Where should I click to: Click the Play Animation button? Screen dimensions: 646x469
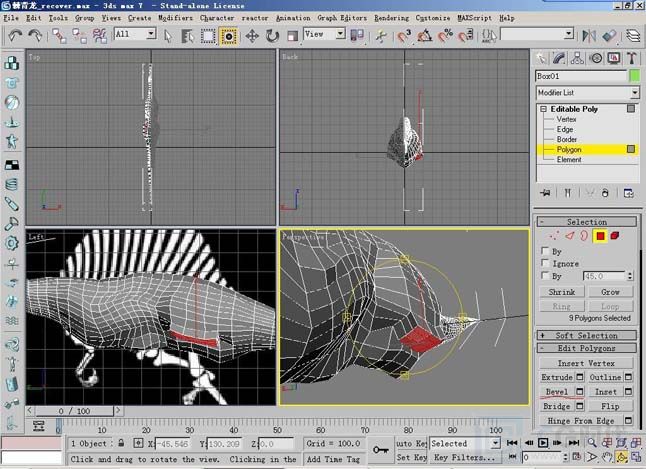point(543,443)
